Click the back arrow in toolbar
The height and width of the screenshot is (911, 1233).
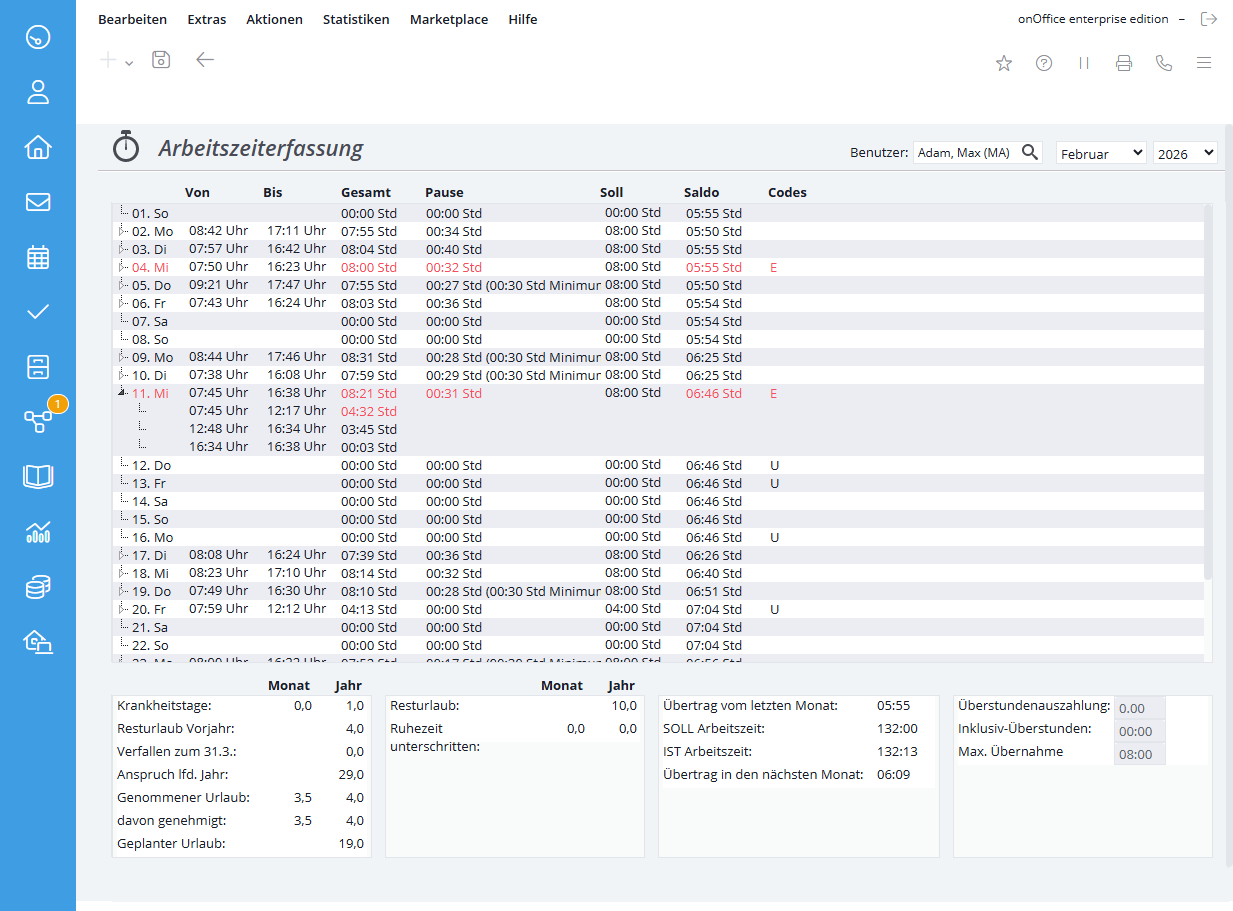pos(205,60)
